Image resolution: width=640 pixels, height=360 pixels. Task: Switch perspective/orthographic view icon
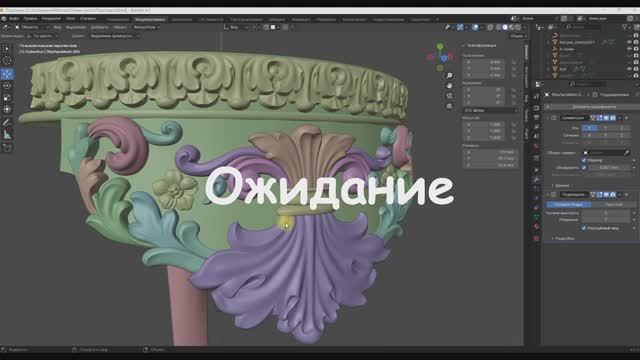tap(449, 106)
